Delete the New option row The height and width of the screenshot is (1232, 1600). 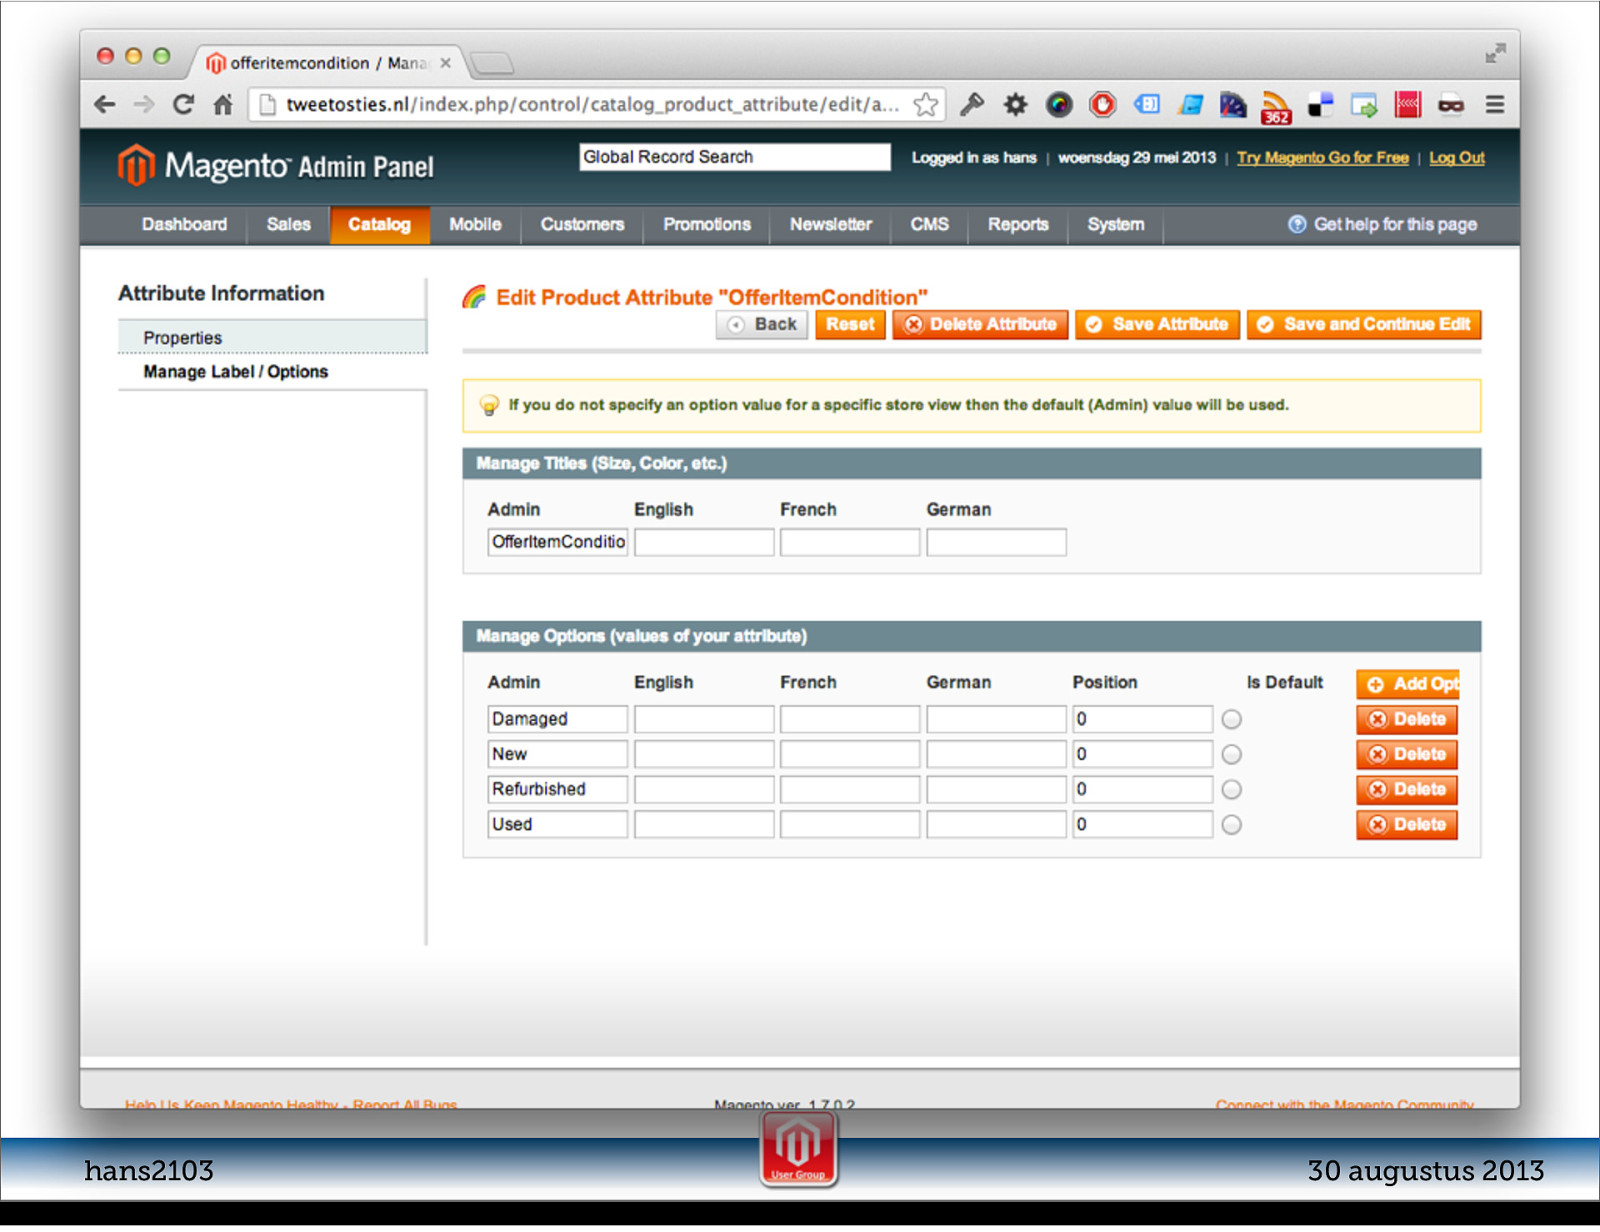point(1407,755)
